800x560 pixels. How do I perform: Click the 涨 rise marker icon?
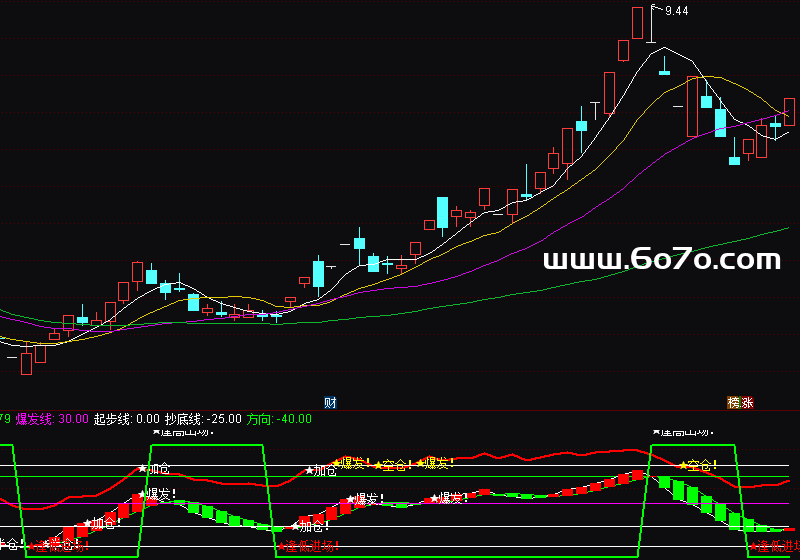[x=747, y=403]
